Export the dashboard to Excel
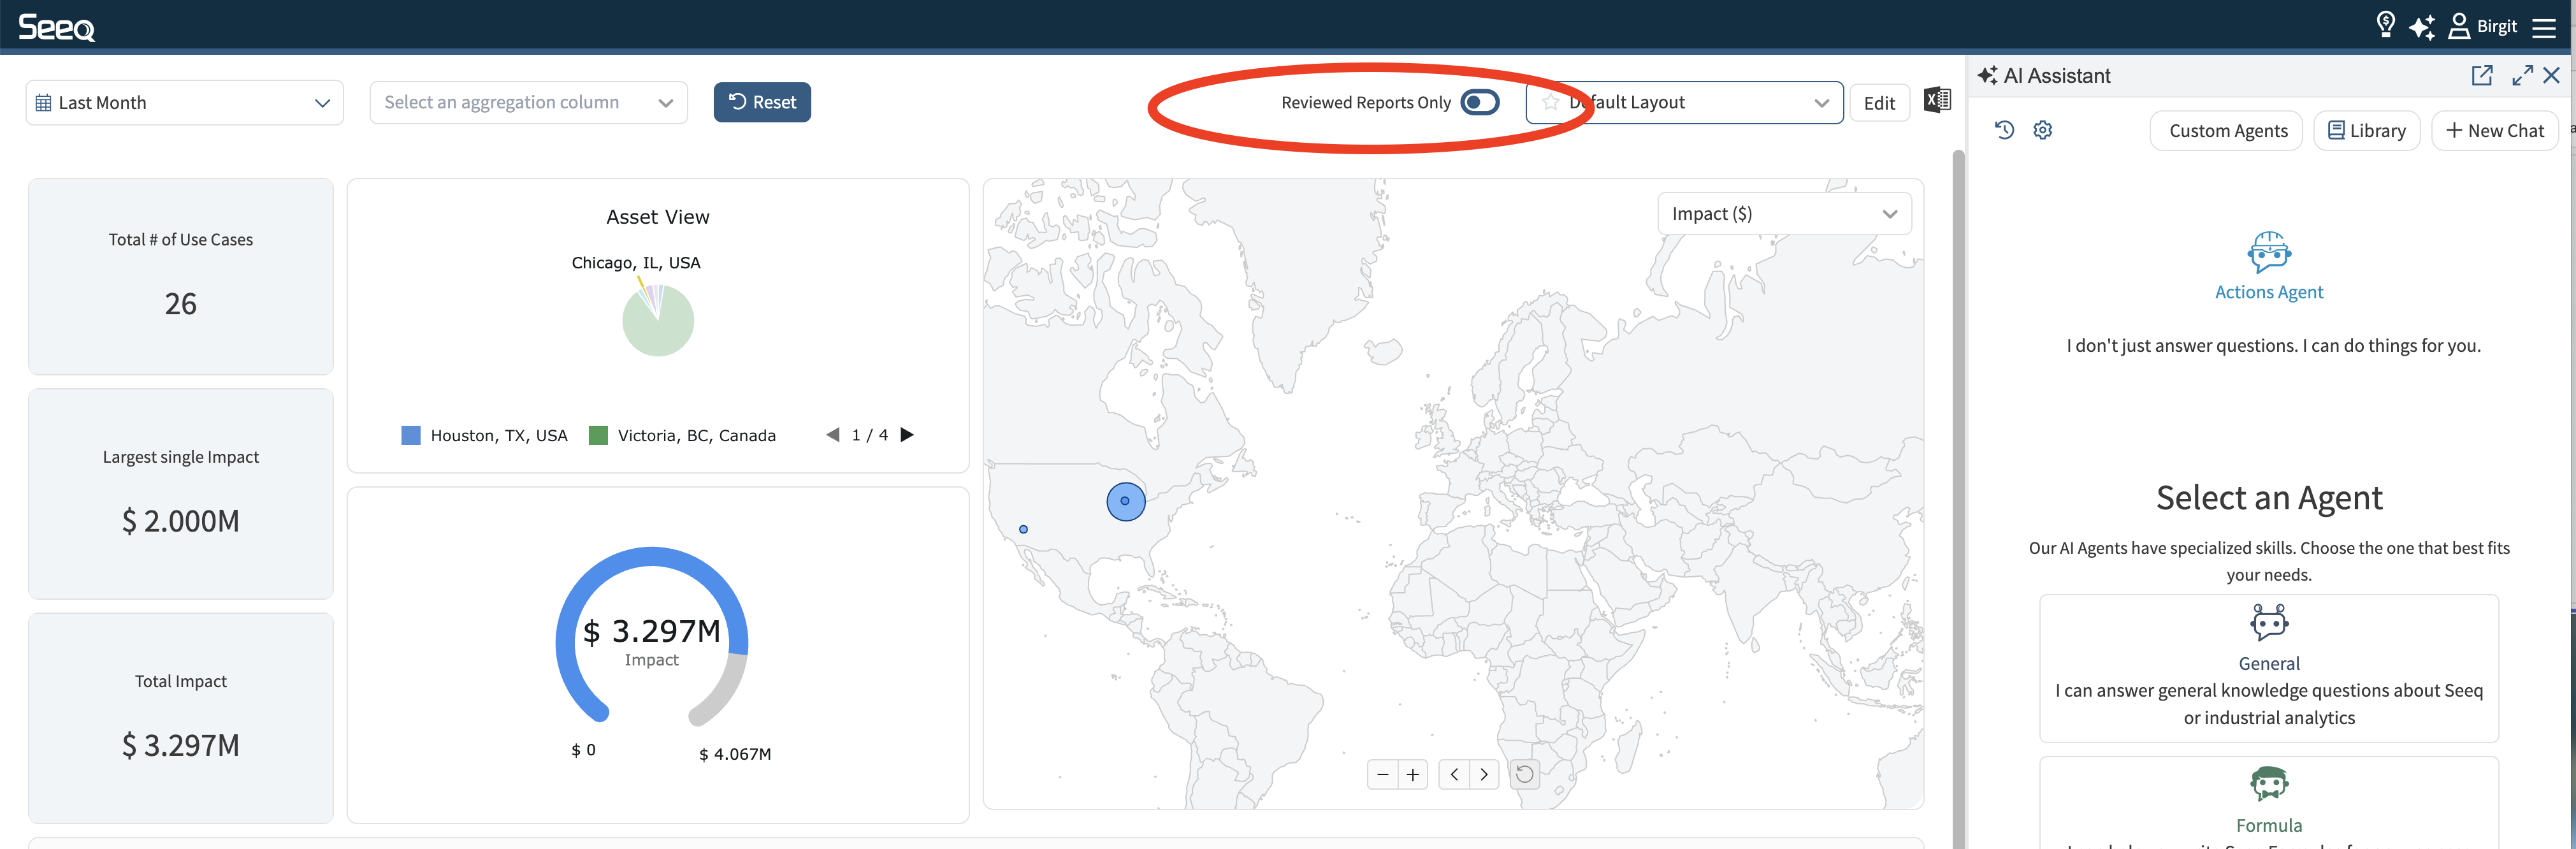 [1937, 100]
